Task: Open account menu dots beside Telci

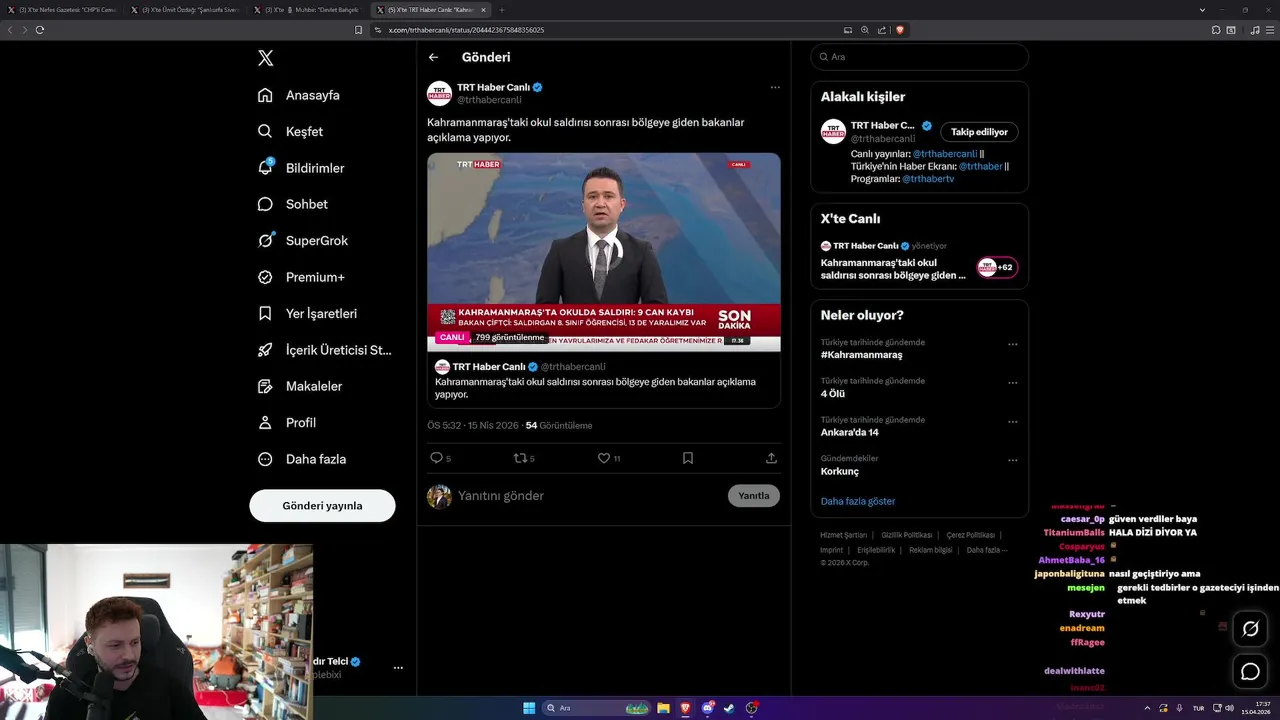Action: (398, 667)
